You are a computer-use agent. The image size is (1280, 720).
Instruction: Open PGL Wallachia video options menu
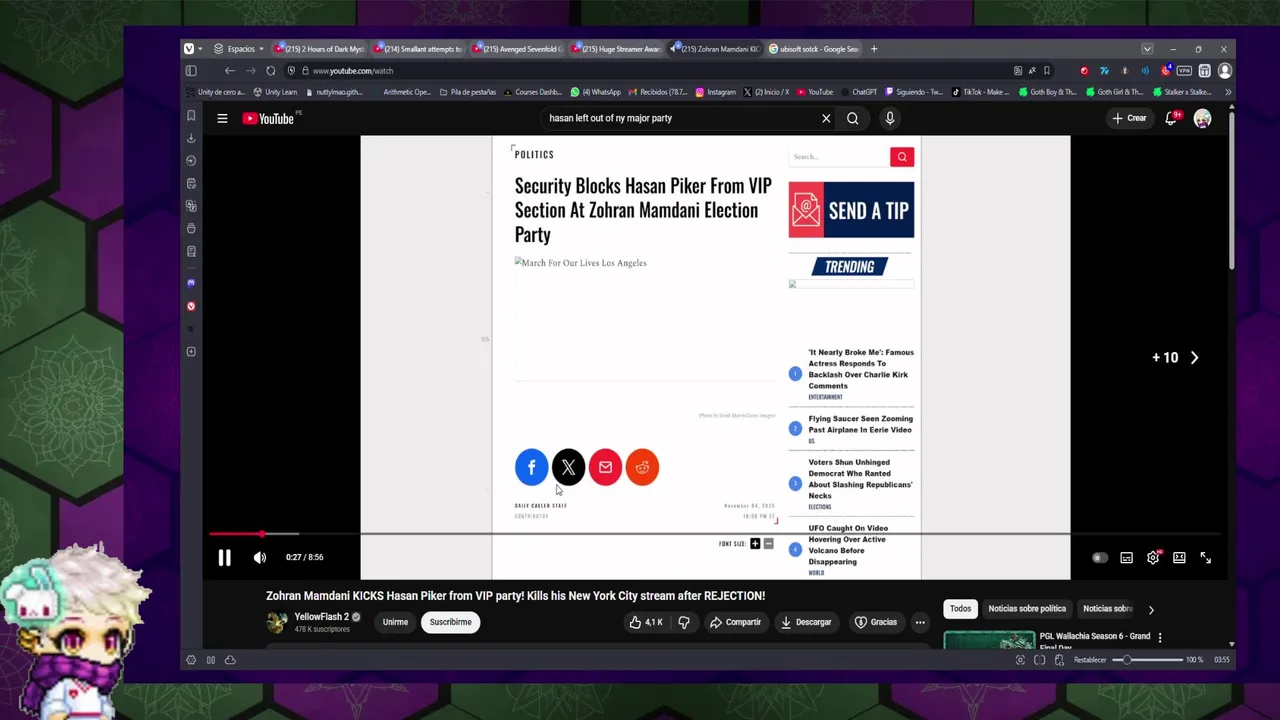point(1160,637)
